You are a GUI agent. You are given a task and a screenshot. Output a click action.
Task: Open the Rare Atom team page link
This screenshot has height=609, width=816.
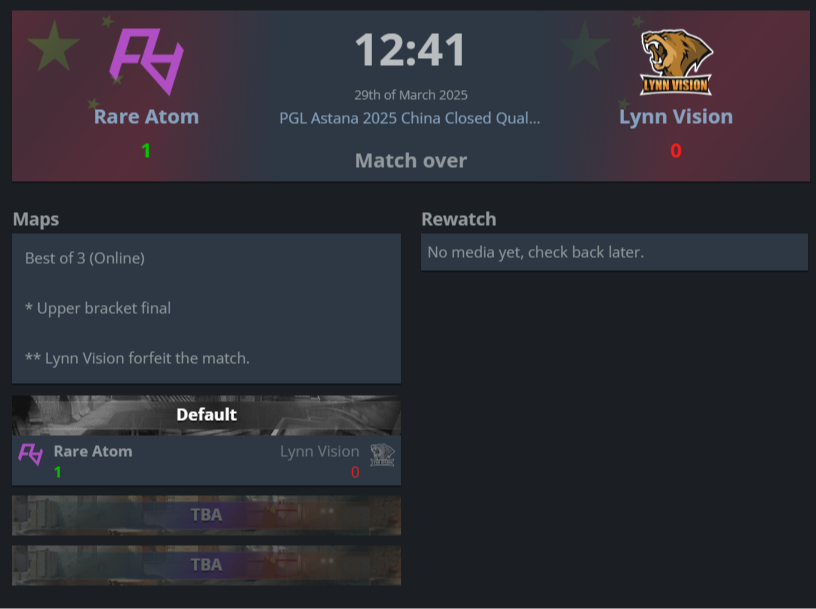point(146,117)
